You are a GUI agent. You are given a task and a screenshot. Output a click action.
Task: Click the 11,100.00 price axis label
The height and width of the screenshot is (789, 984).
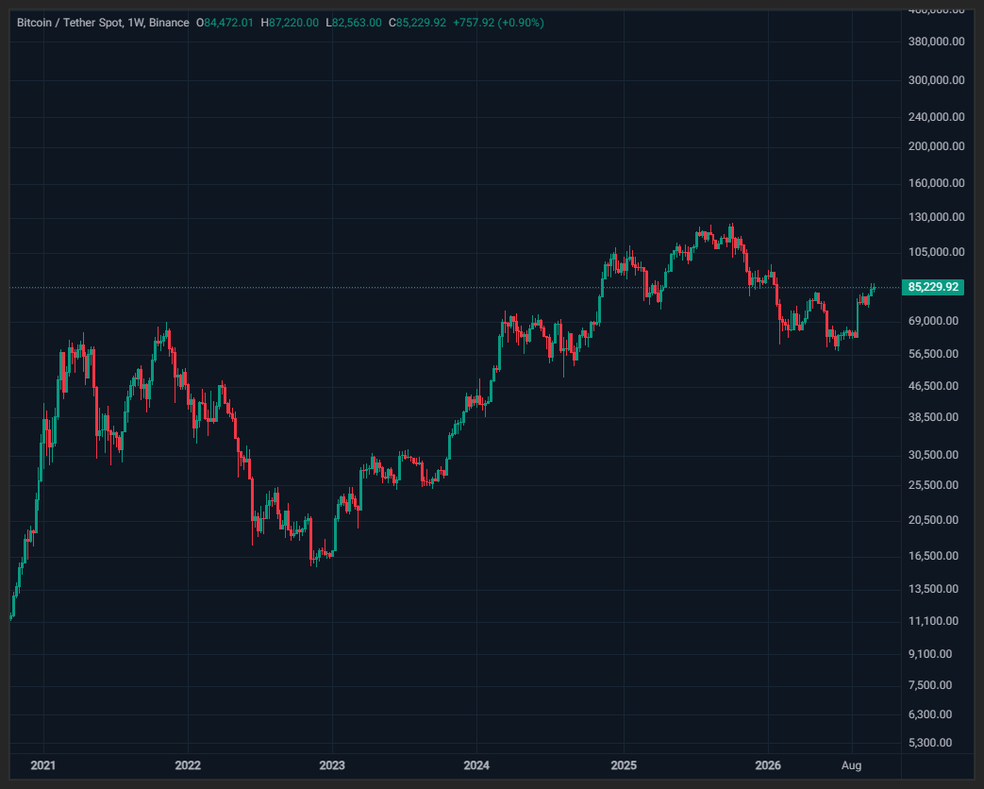(933, 621)
